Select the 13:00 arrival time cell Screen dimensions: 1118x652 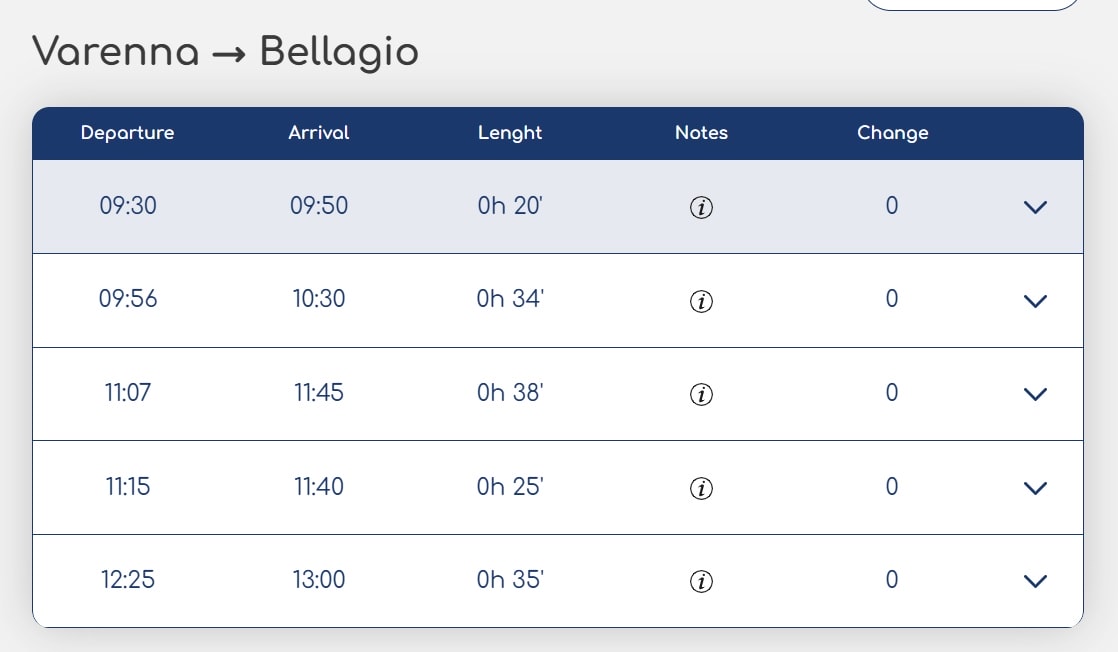[319, 579]
